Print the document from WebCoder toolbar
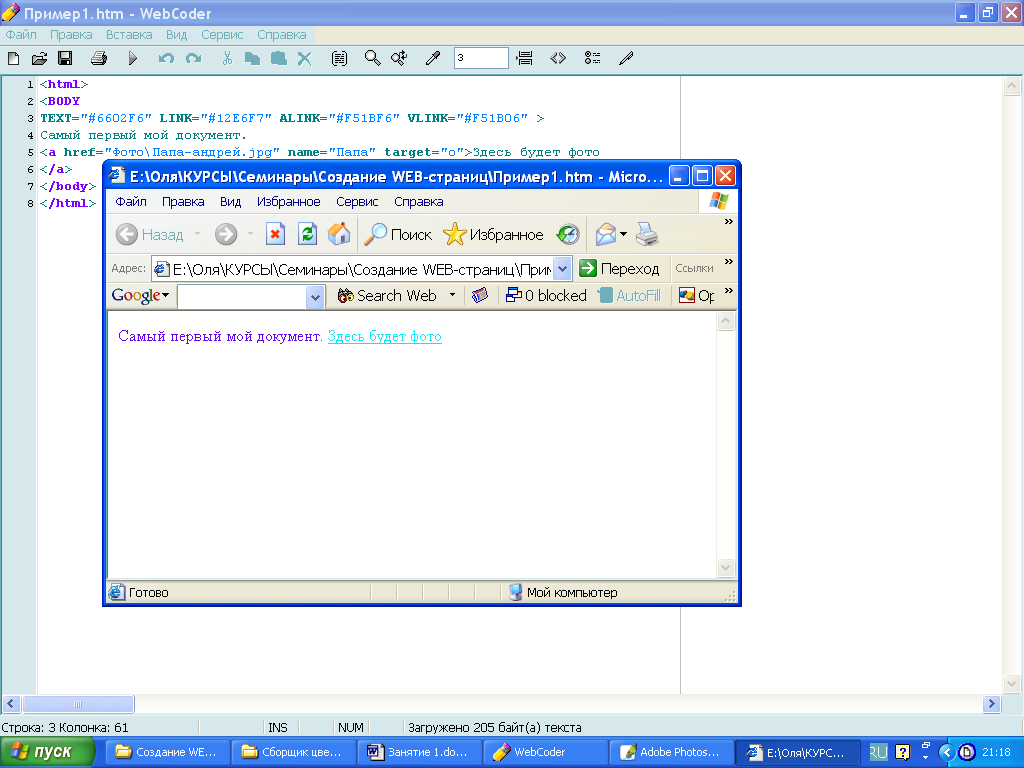Image resolution: width=1024 pixels, height=768 pixels. pyautogui.click(x=99, y=59)
